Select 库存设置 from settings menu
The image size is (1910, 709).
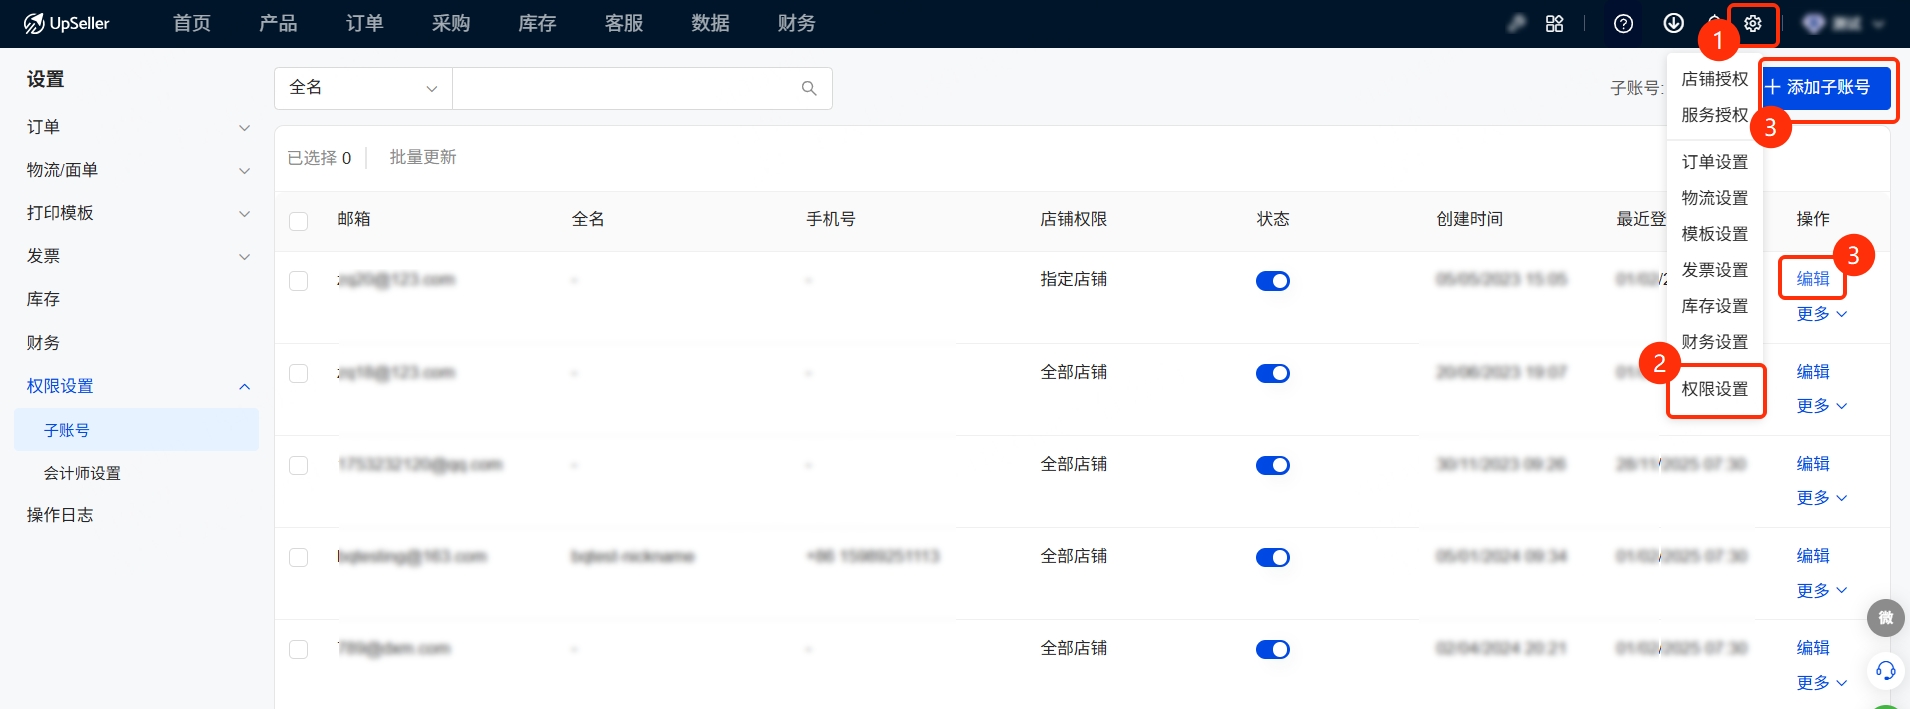(1714, 306)
